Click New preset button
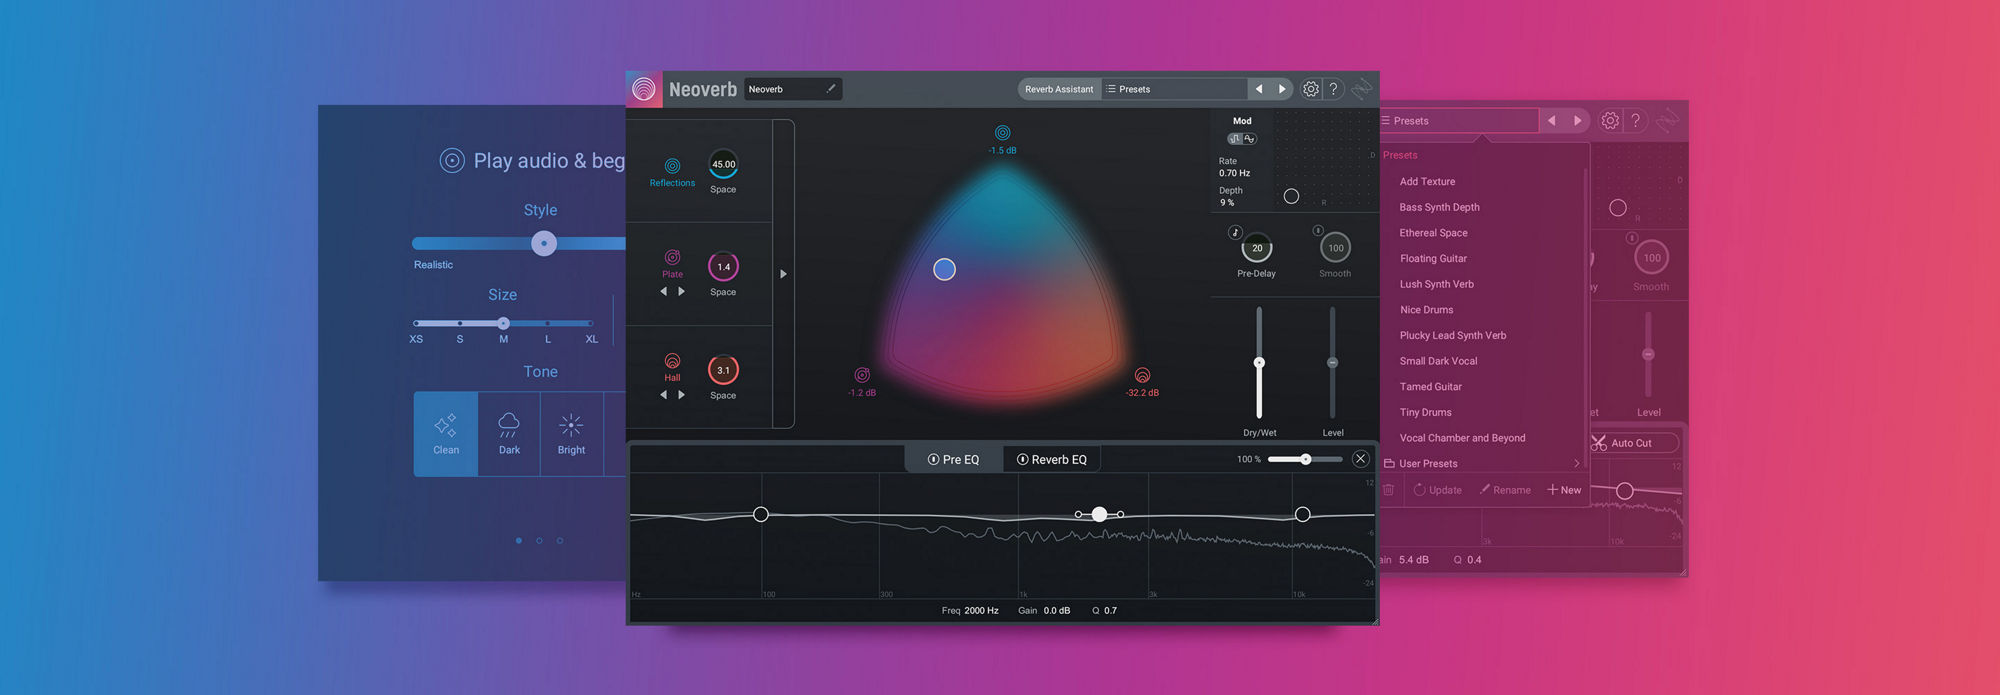The image size is (2000, 695). click(1564, 490)
